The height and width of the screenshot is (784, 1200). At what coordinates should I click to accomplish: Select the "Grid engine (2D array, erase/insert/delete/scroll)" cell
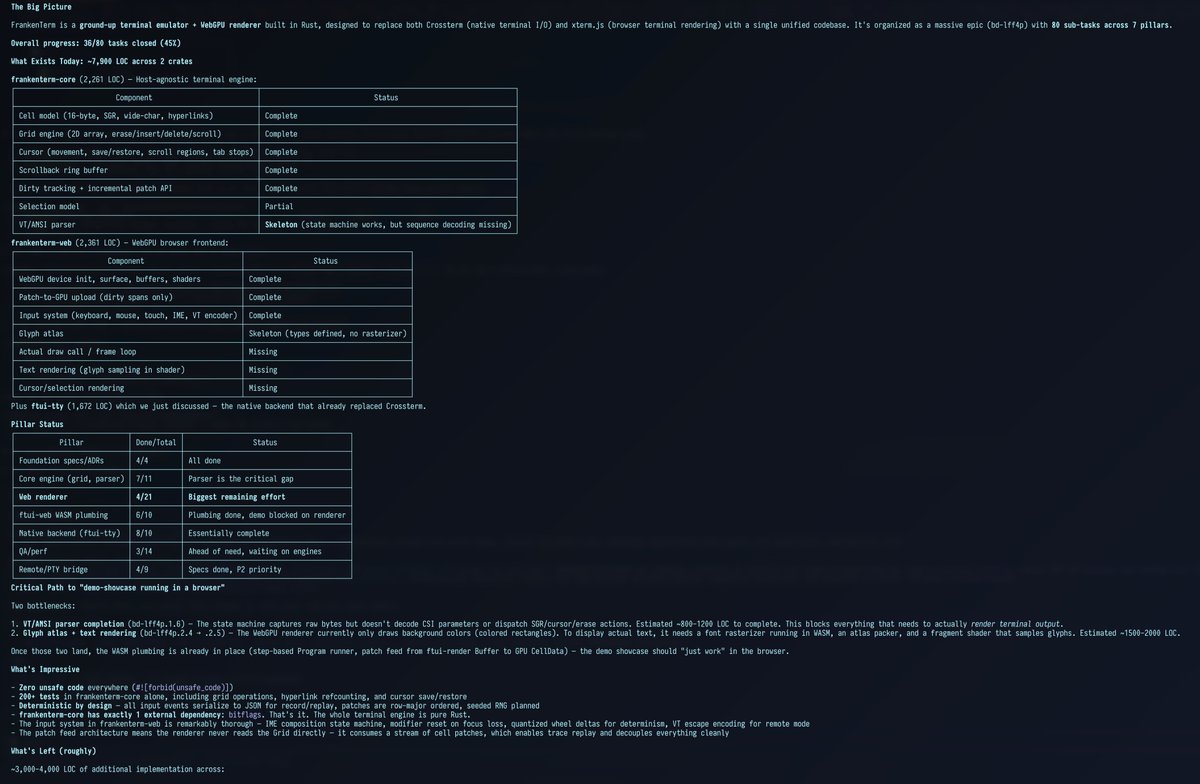135,134
